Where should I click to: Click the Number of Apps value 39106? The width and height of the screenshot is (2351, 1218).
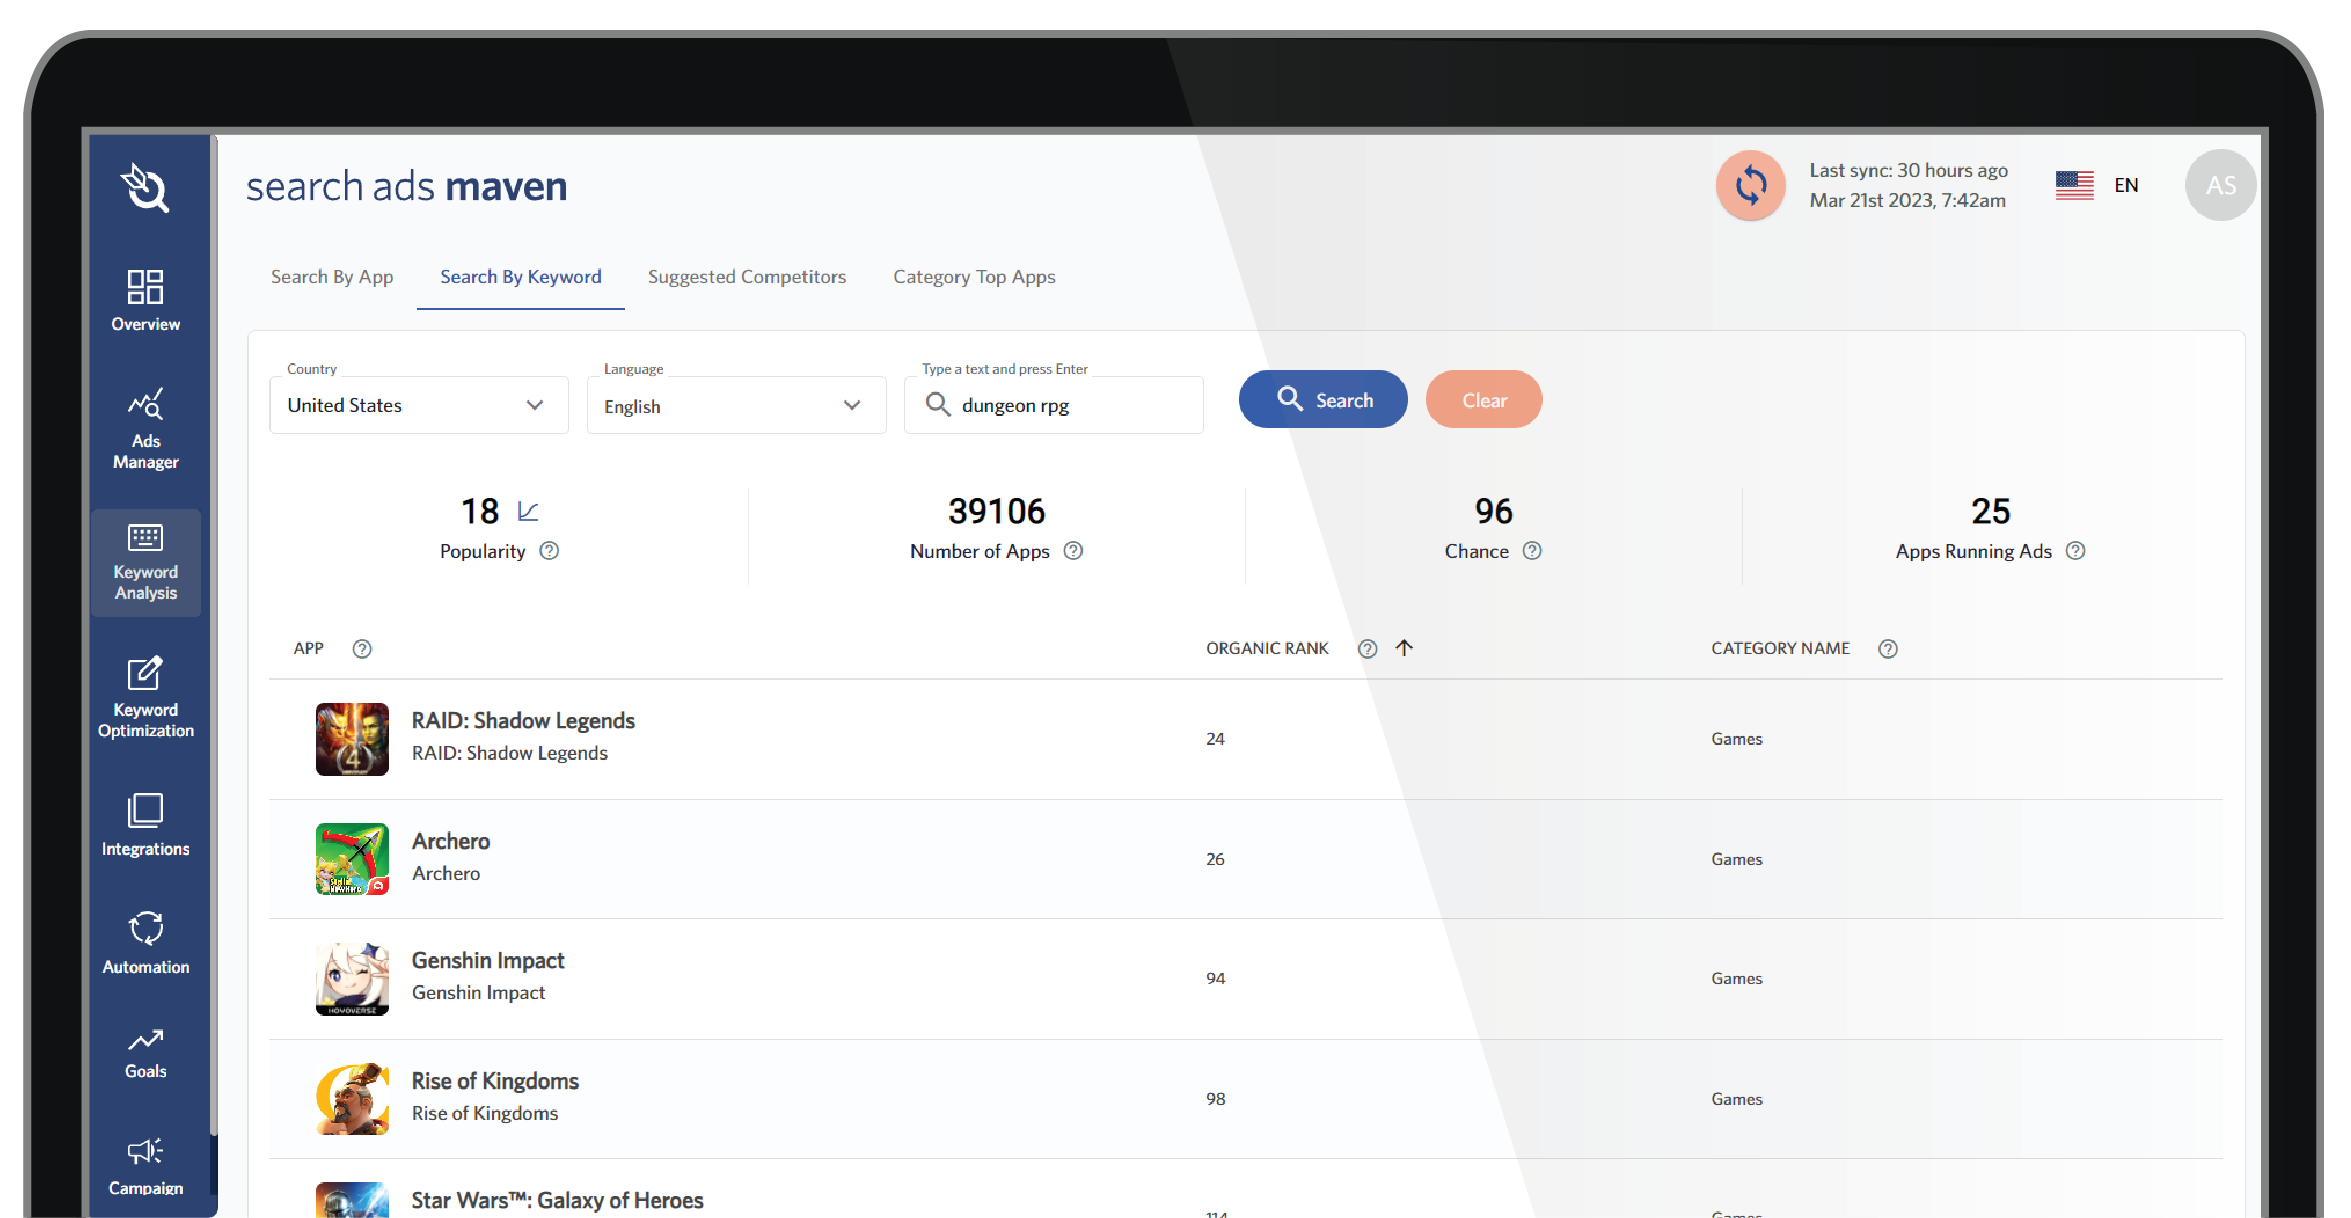(x=996, y=511)
